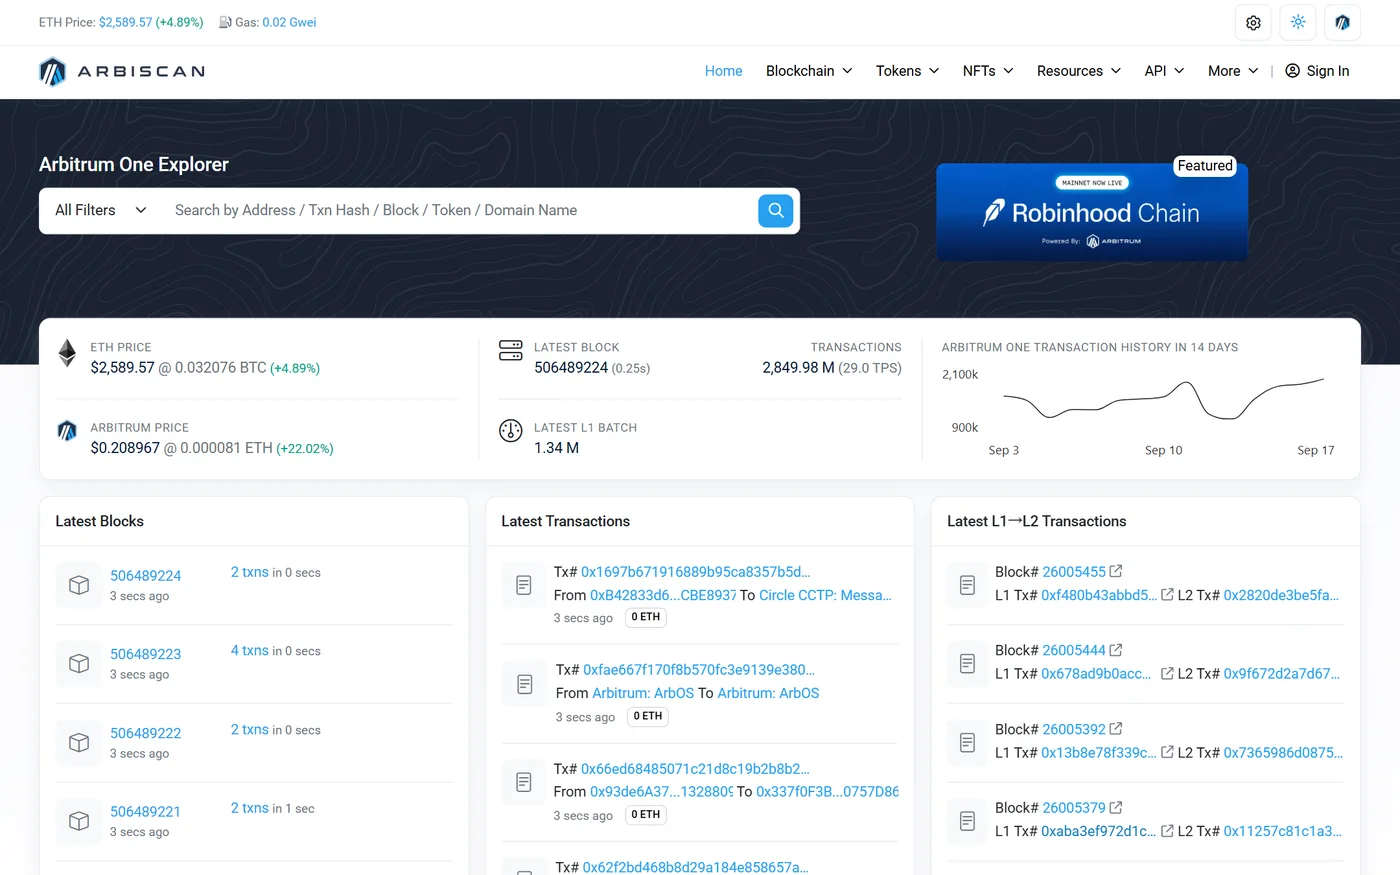The height and width of the screenshot is (875, 1400).
Task: Click the document icon for Block# 26005379
Action: 967,821
